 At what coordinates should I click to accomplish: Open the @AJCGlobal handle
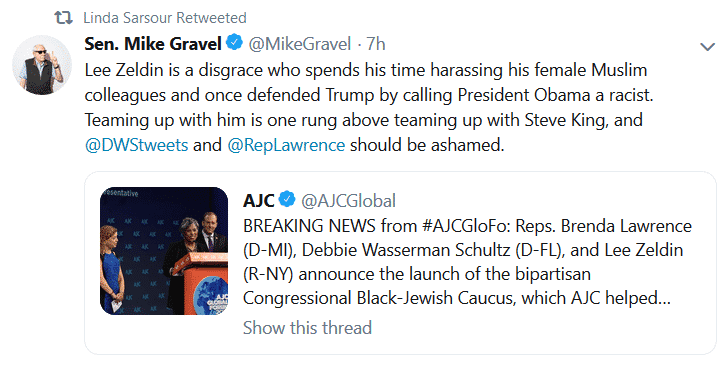(349, 201)
